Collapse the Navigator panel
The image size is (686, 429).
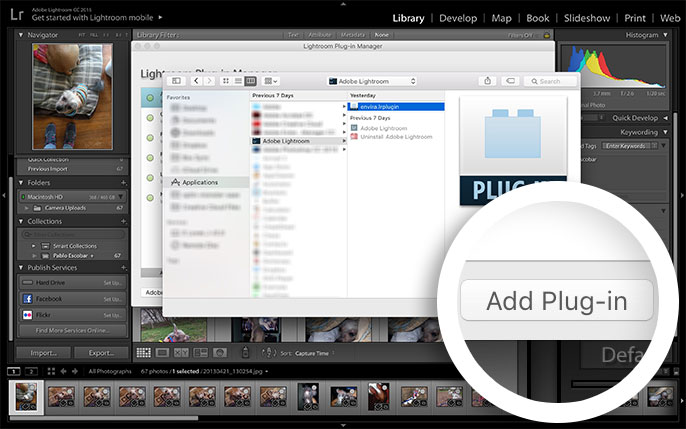21,35
